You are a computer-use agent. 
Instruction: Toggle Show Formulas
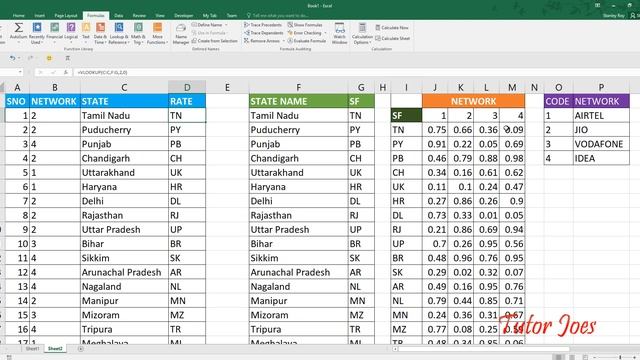pyautogui.click(x=305, y=25)
